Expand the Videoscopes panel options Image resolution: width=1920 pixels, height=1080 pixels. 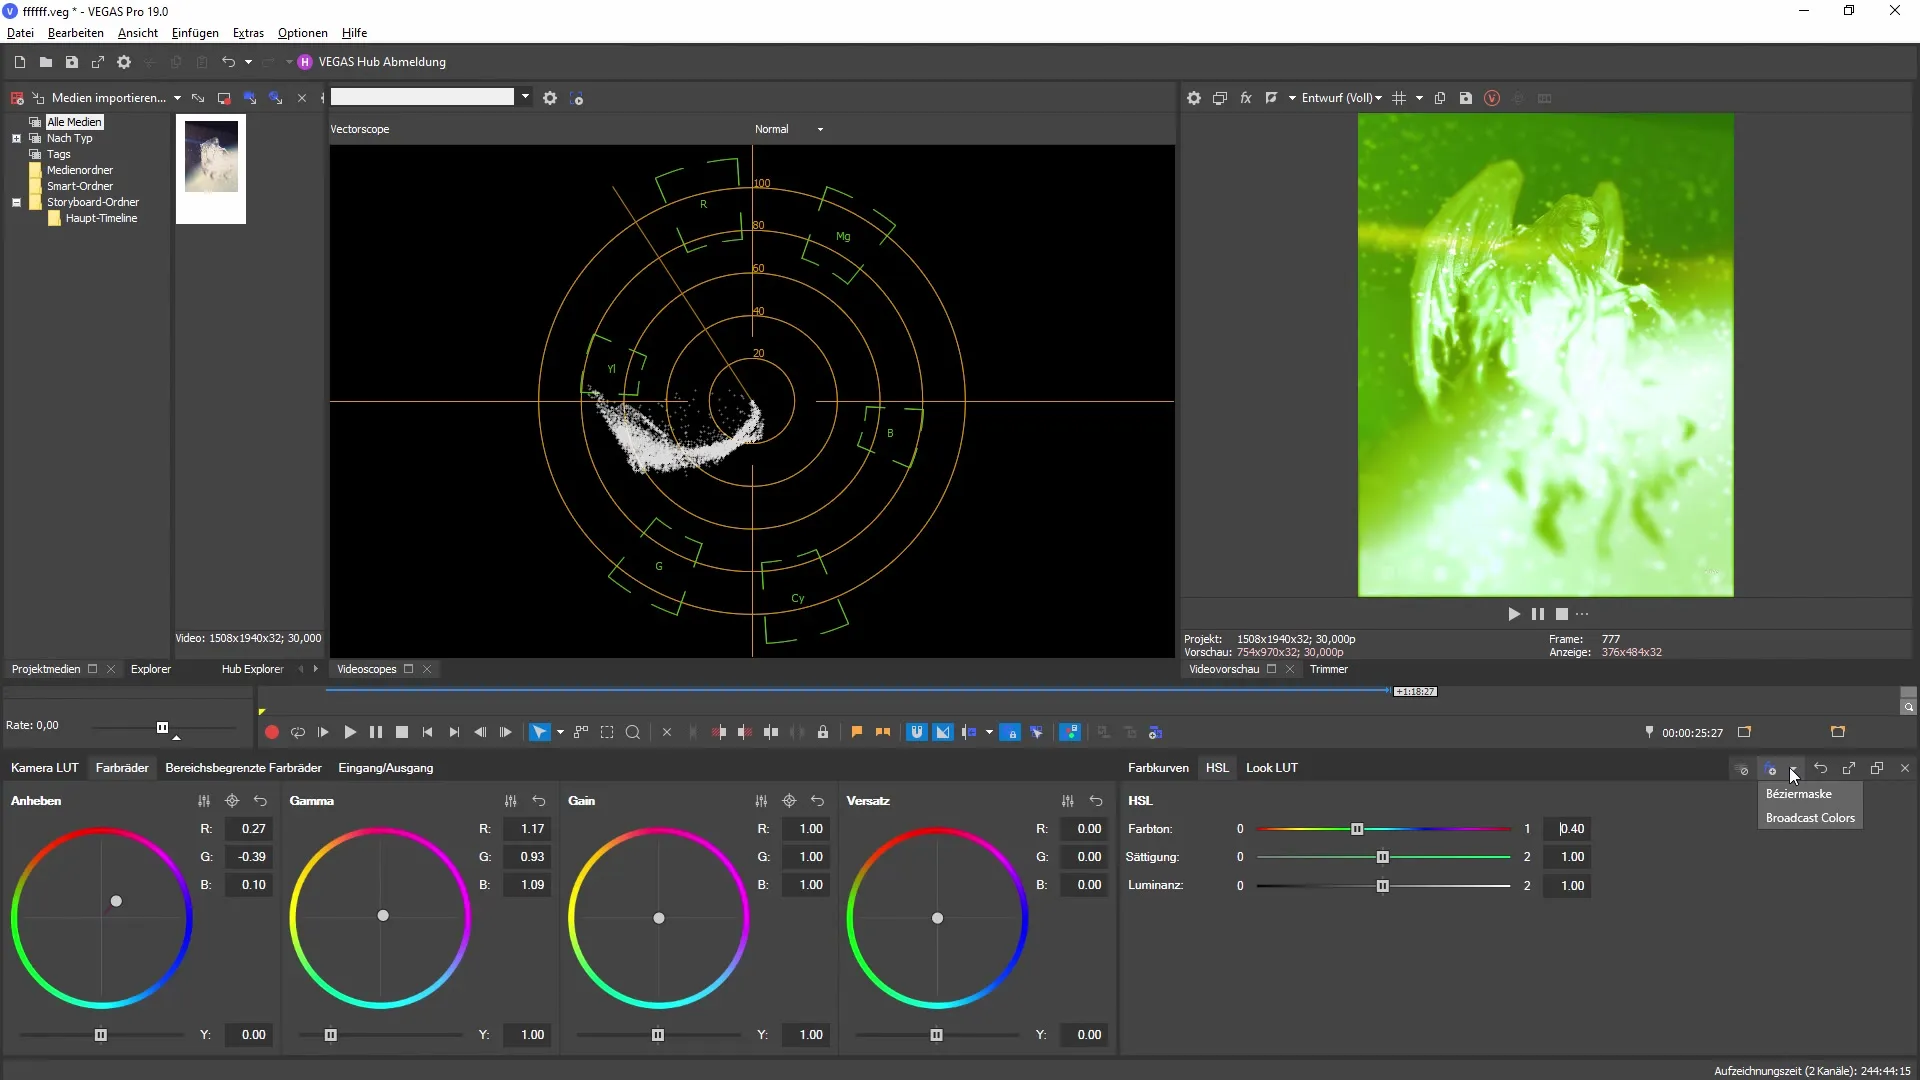pos(410,669)
